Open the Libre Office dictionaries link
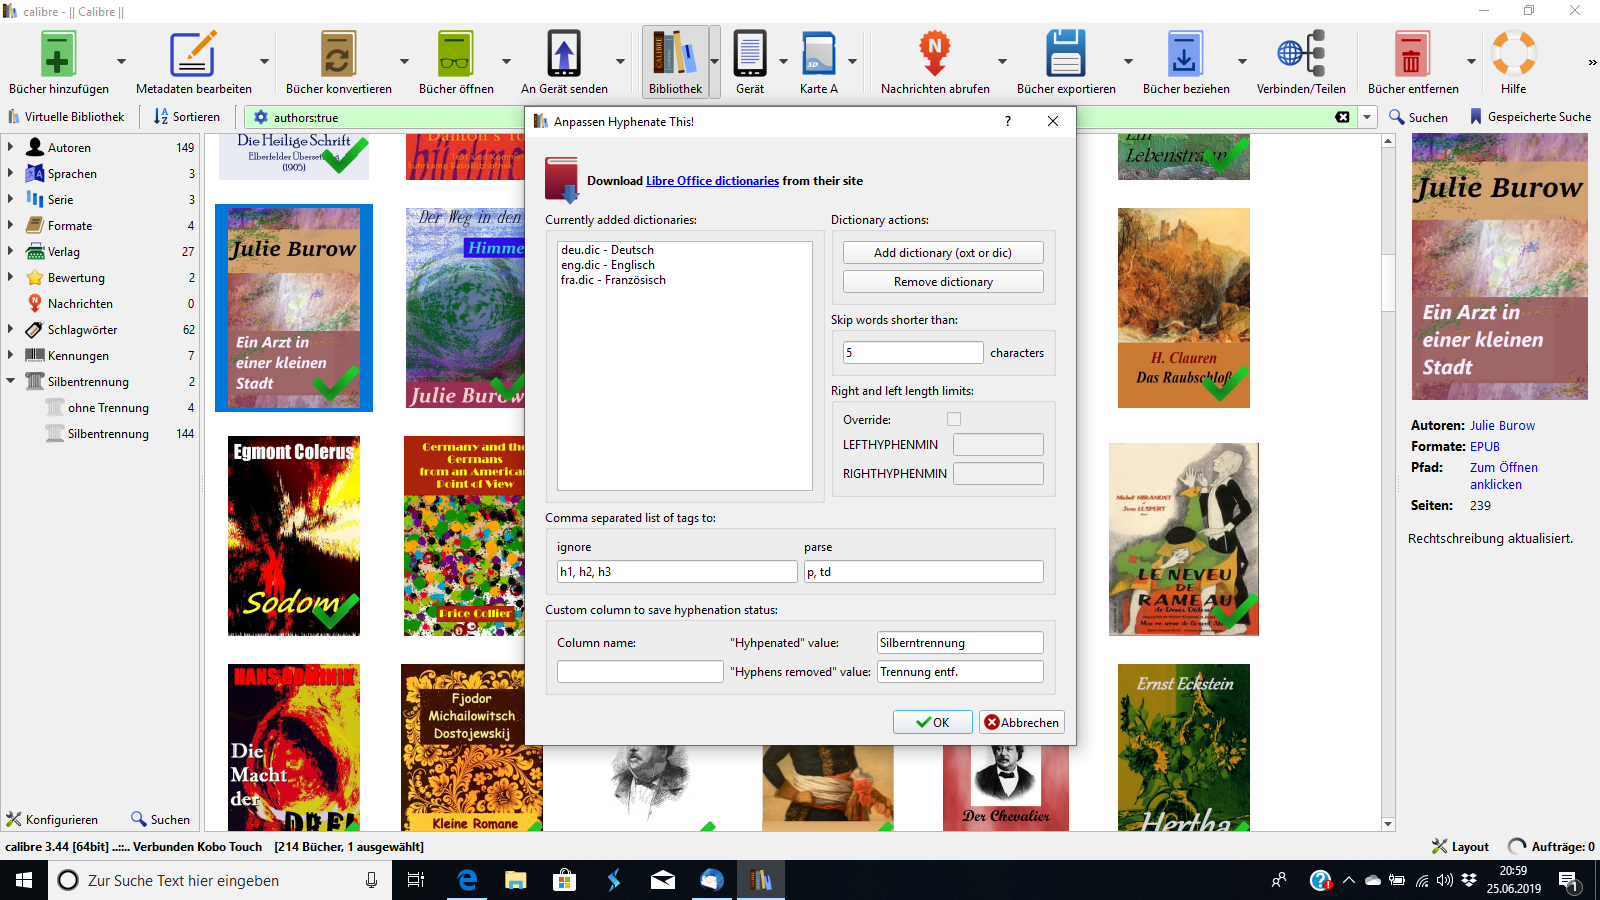Viewport: 1600px width, 900px height. tap(712, 181)
